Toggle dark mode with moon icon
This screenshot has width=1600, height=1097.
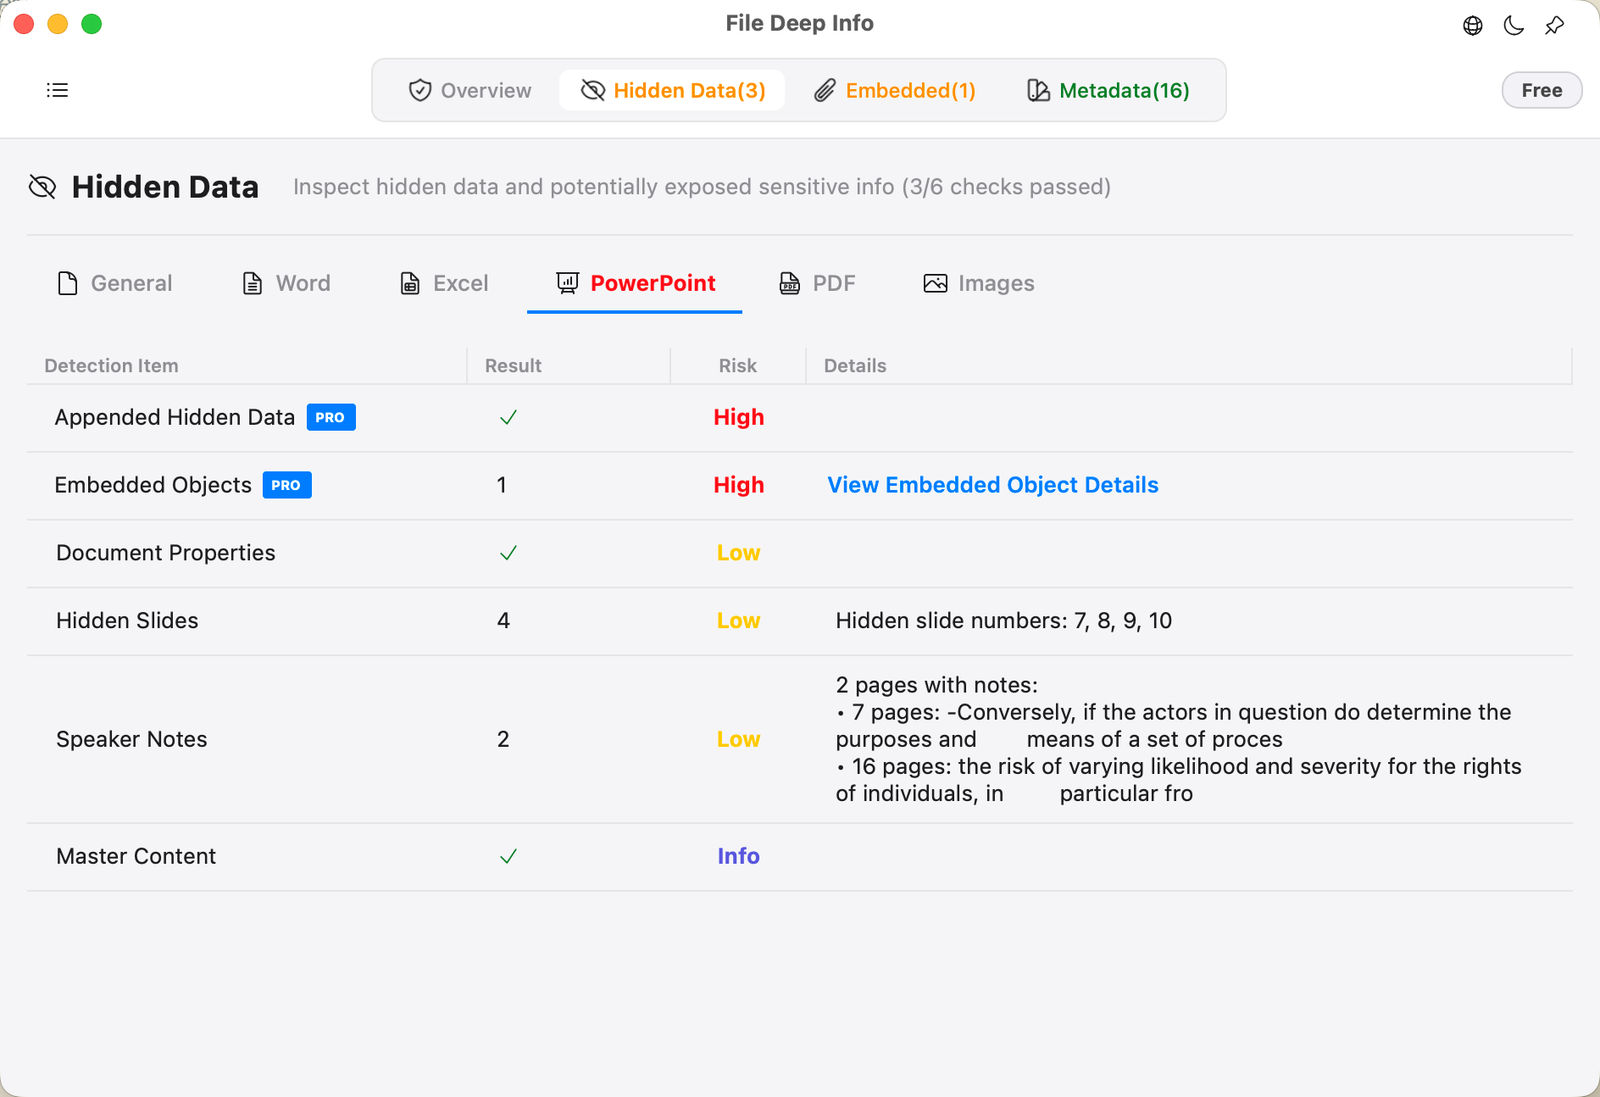tap(1513, 26)
